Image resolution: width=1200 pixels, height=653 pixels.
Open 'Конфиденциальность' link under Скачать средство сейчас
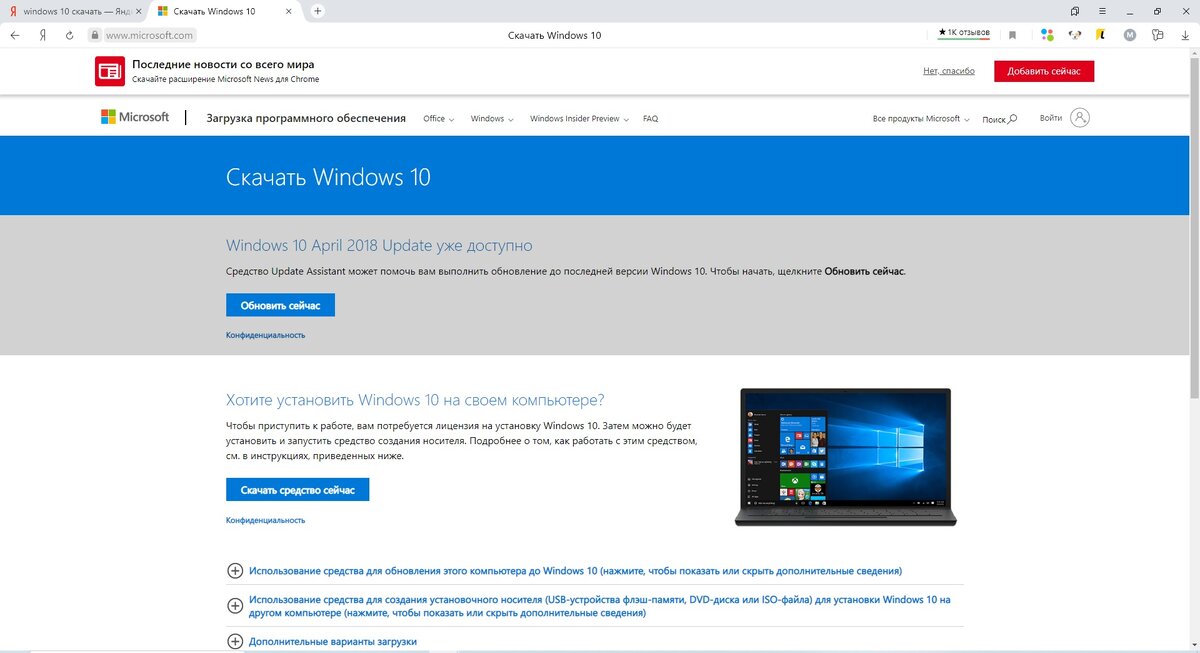coord(265,520)
